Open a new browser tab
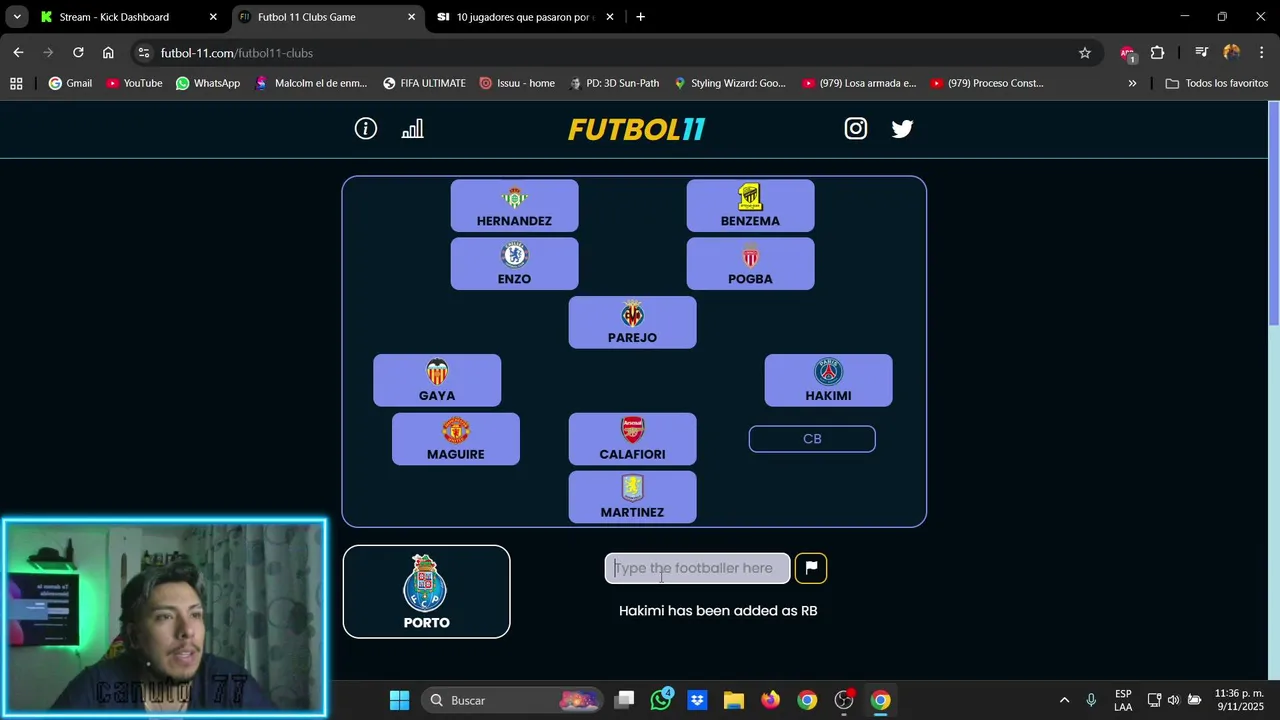 640,17
